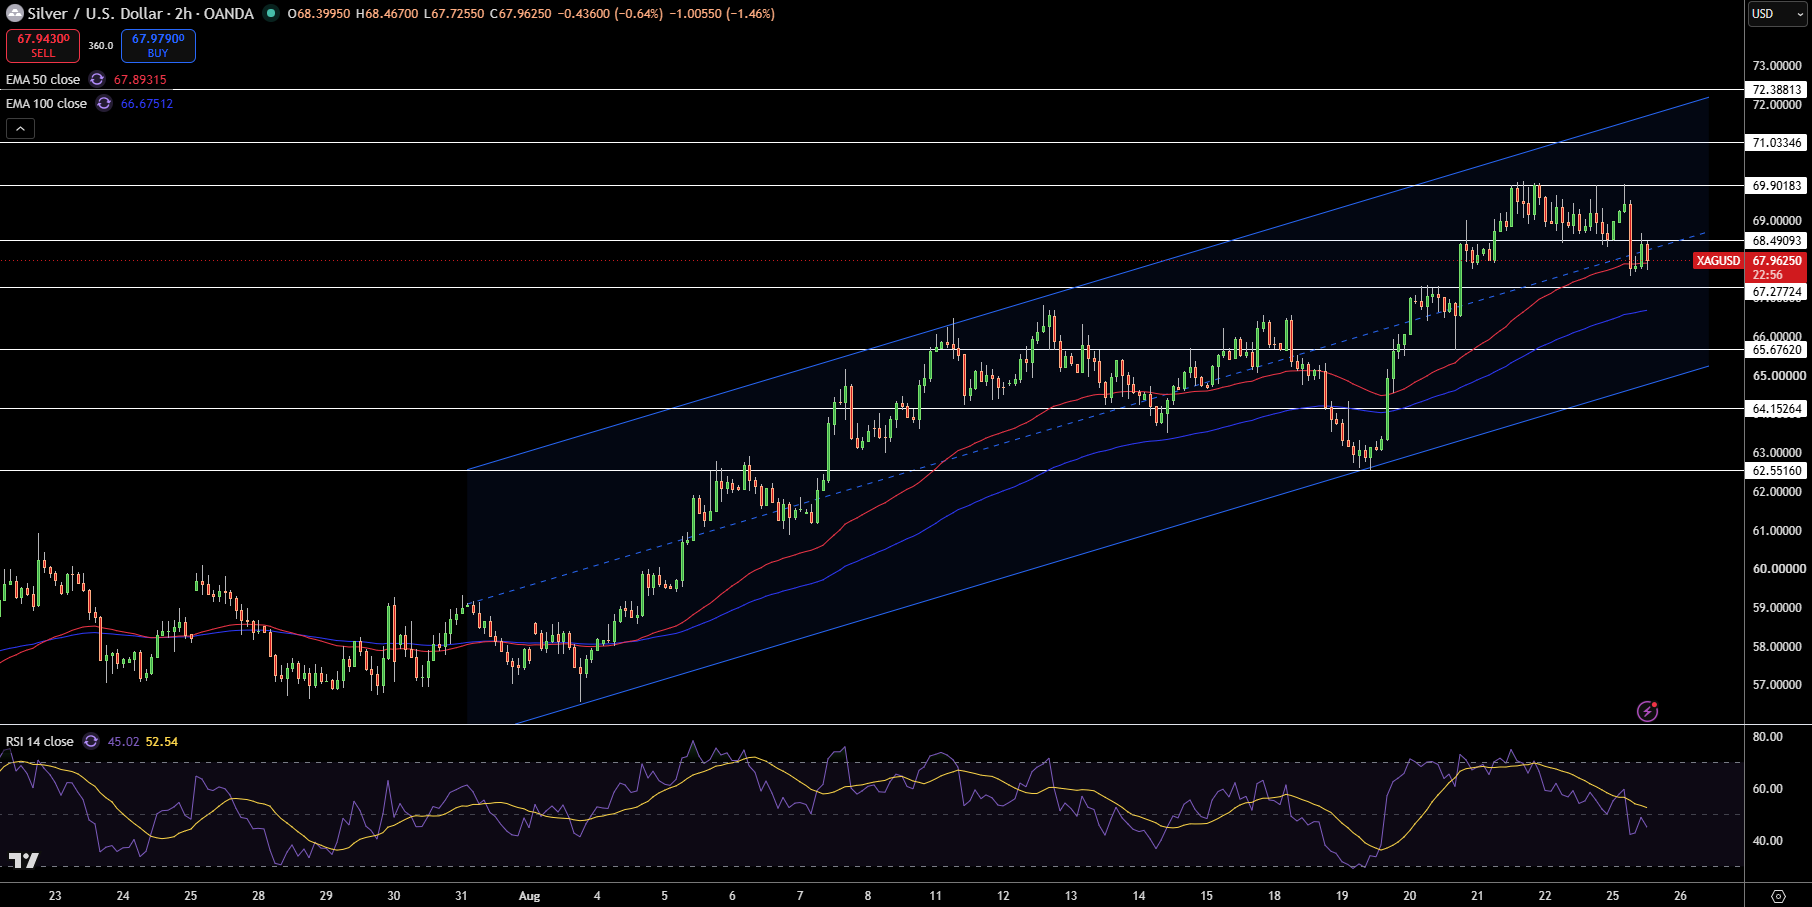Click the 67.27724 price level label
Screen dimensions: 1812x907
tap(1777, 292)
